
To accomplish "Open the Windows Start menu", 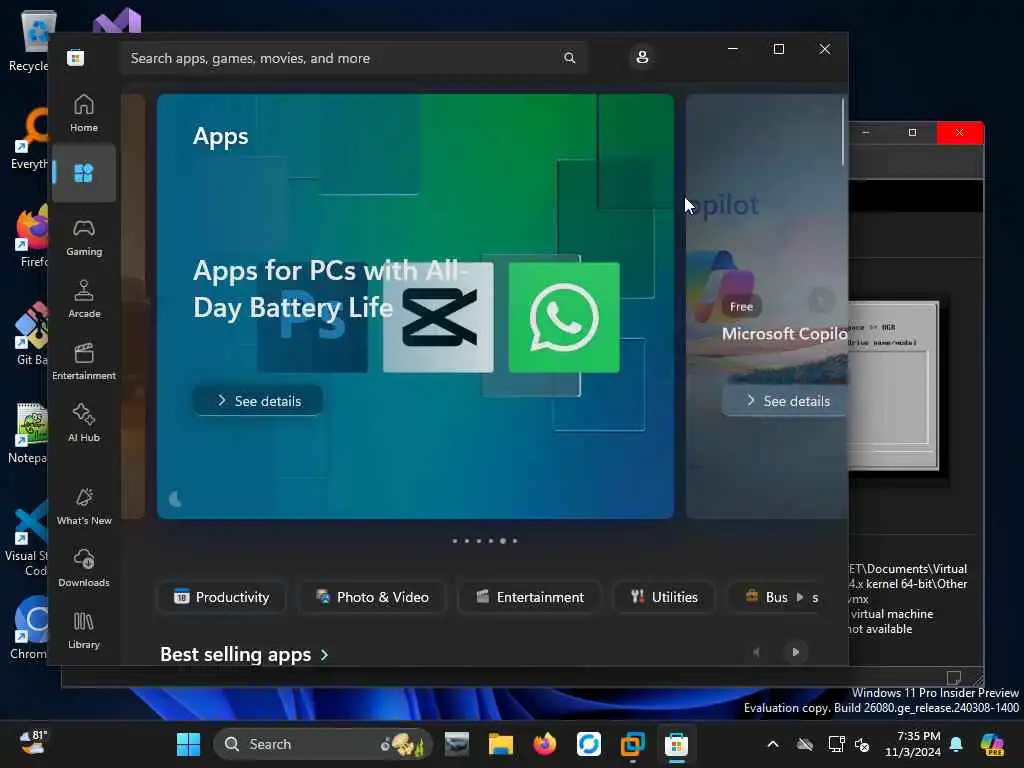I will [x=189, y=744].
